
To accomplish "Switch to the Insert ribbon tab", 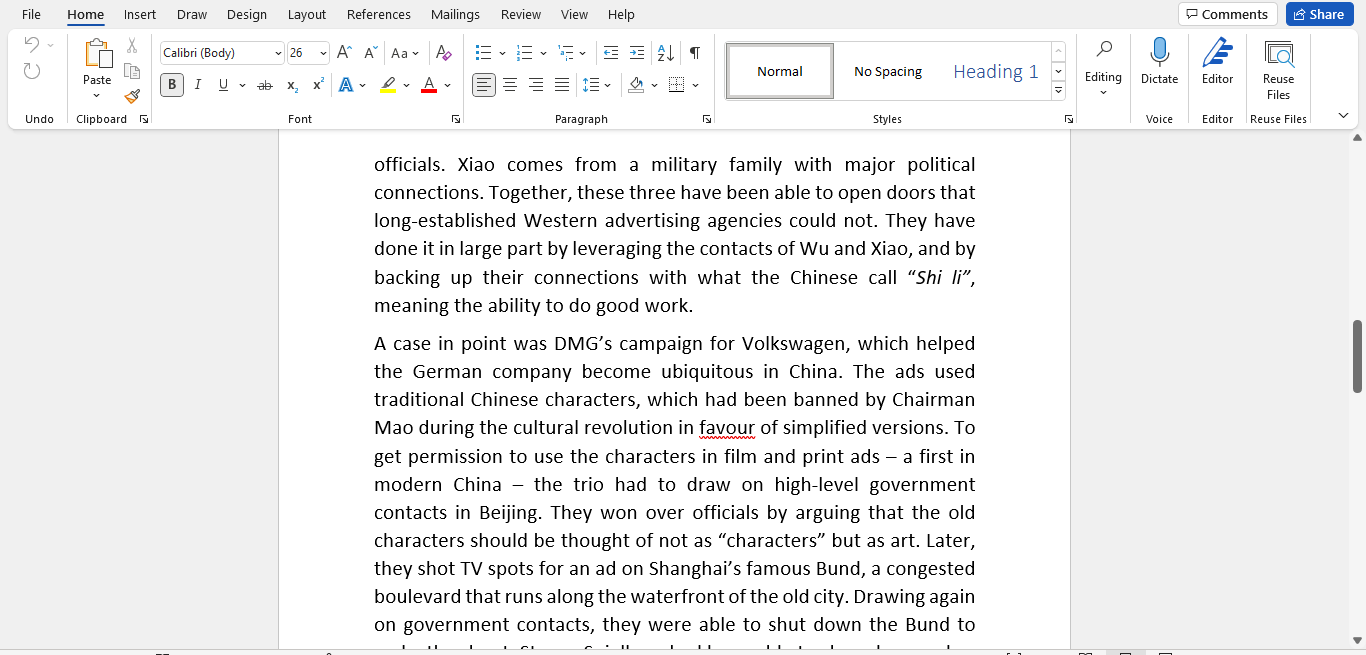I will click(x=139, y=14).
